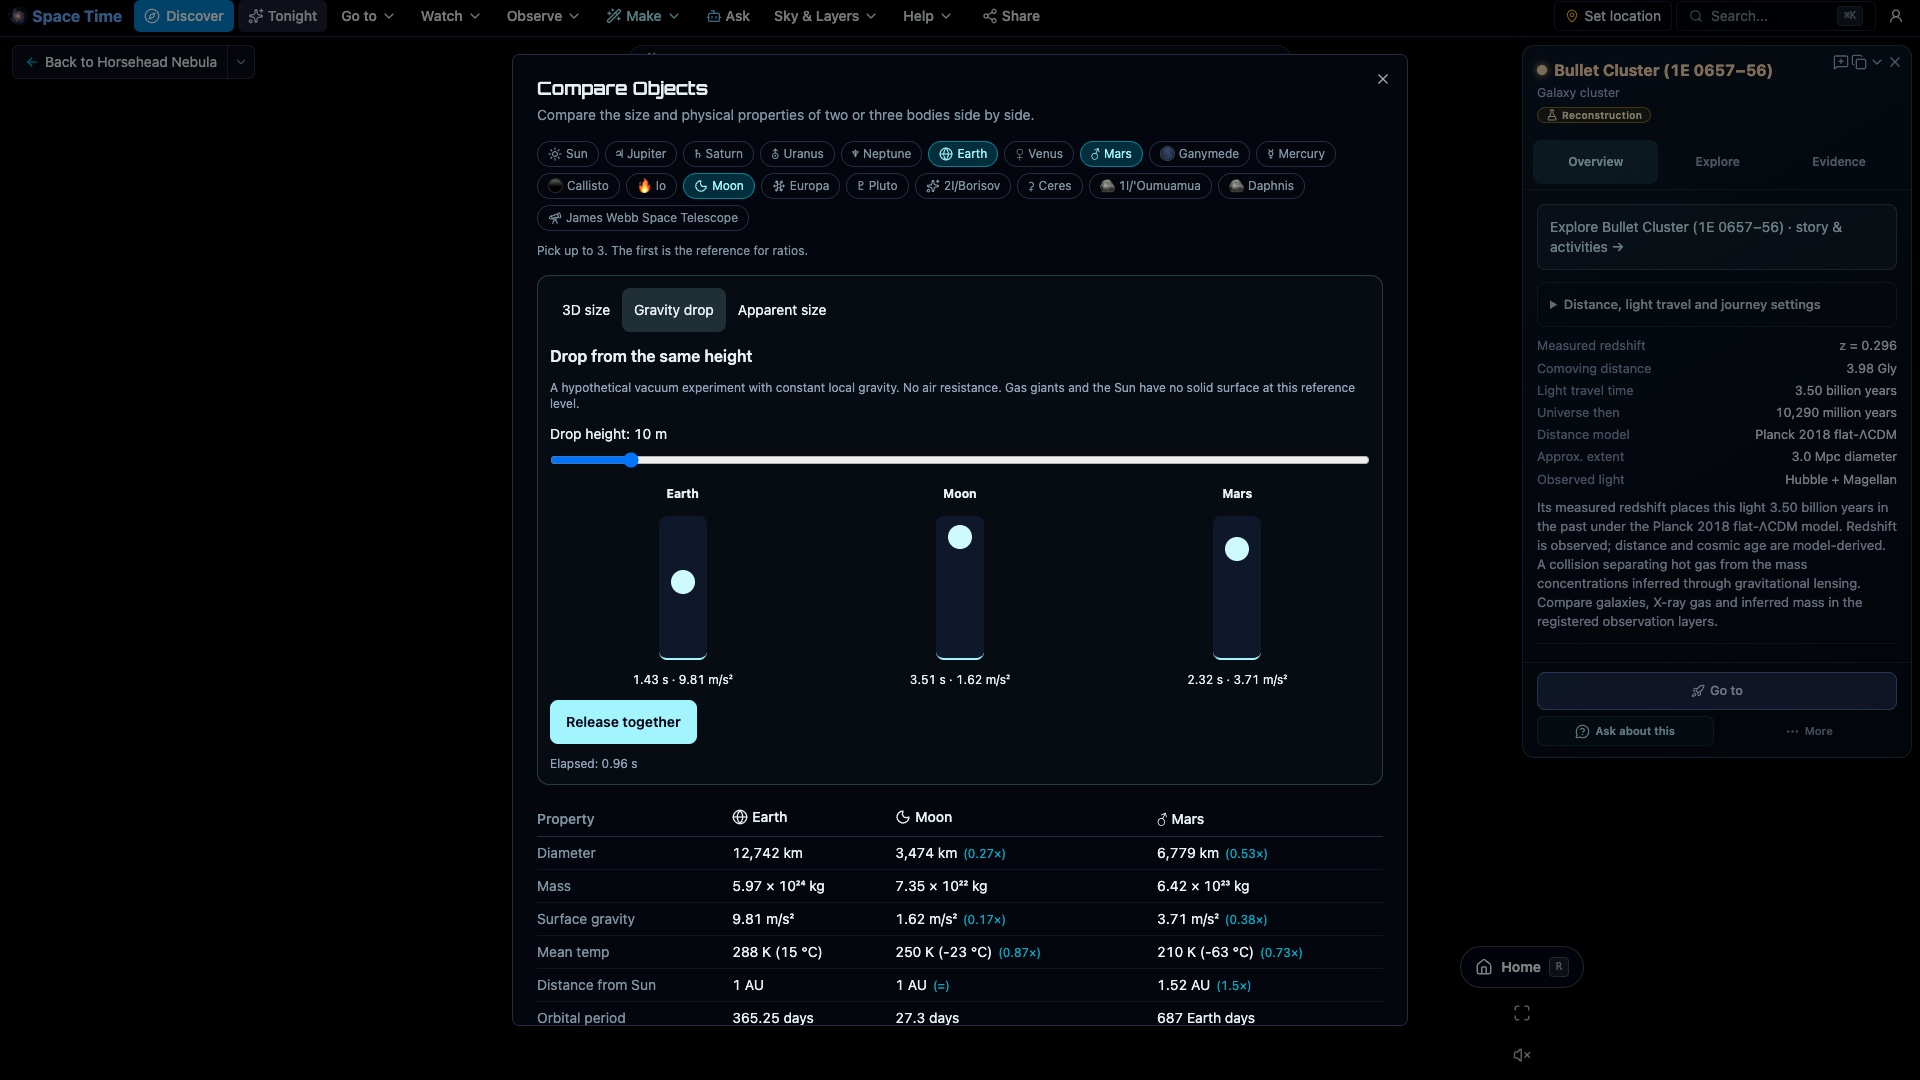Select the Ceres chip
Image resolution: width=1920 pixels, height=1080 pixels.
[1050, 186]
